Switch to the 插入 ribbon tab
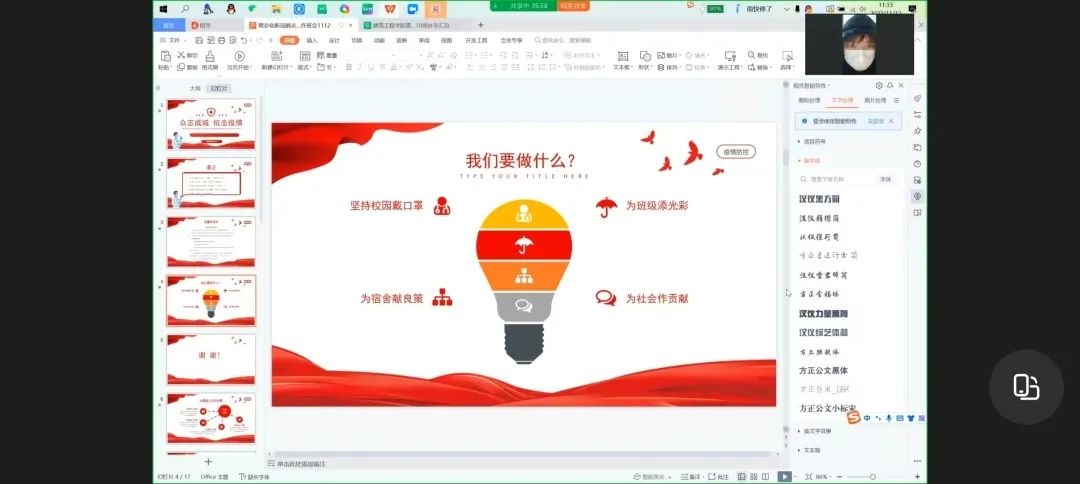This screenshot has height=484, width=1080. pos(312,40)
